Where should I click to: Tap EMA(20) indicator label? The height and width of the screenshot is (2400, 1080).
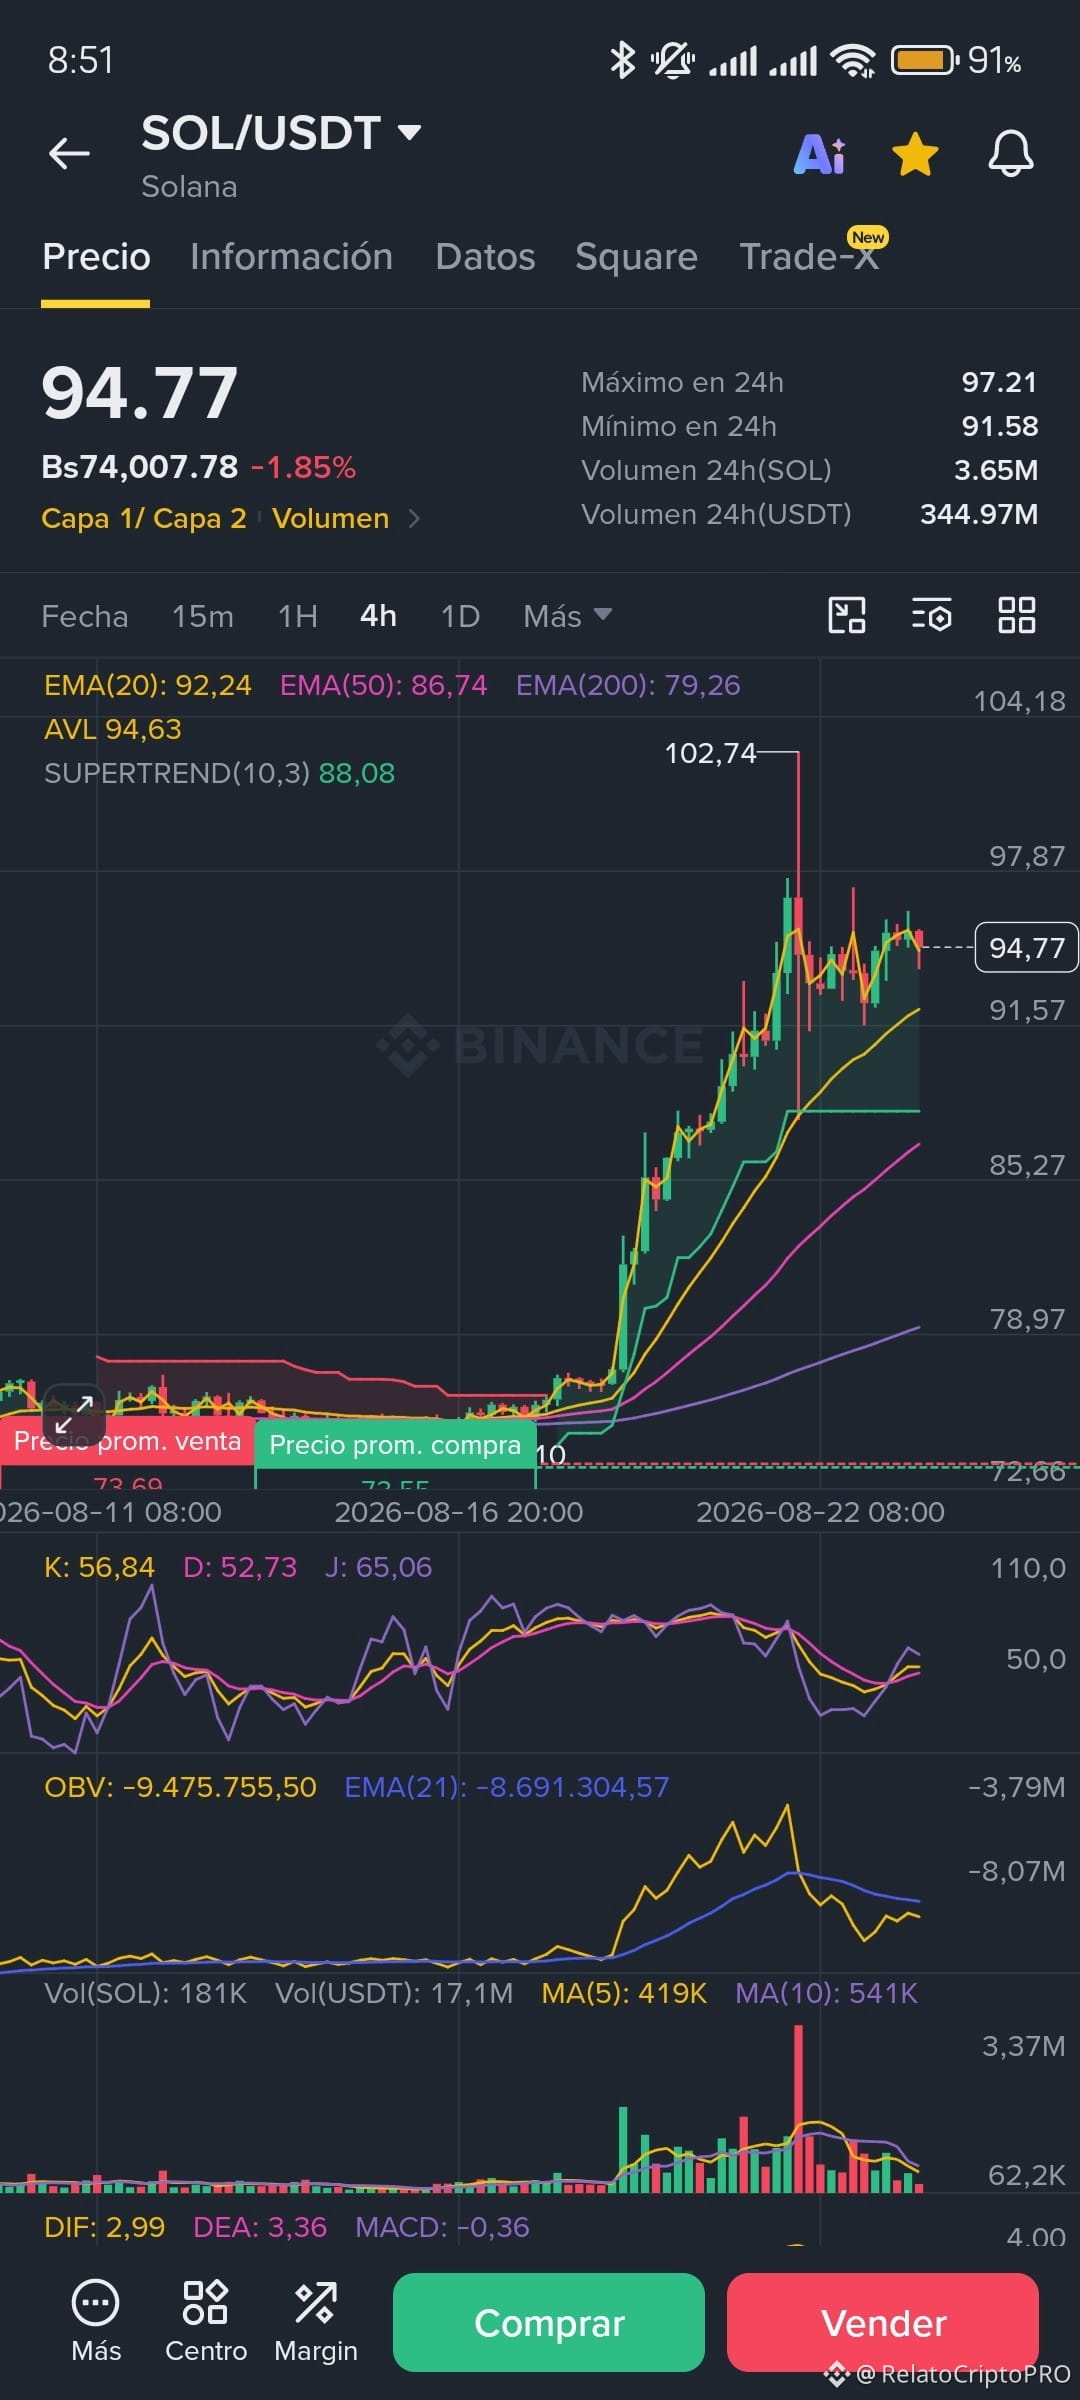[x=148, y=685]
